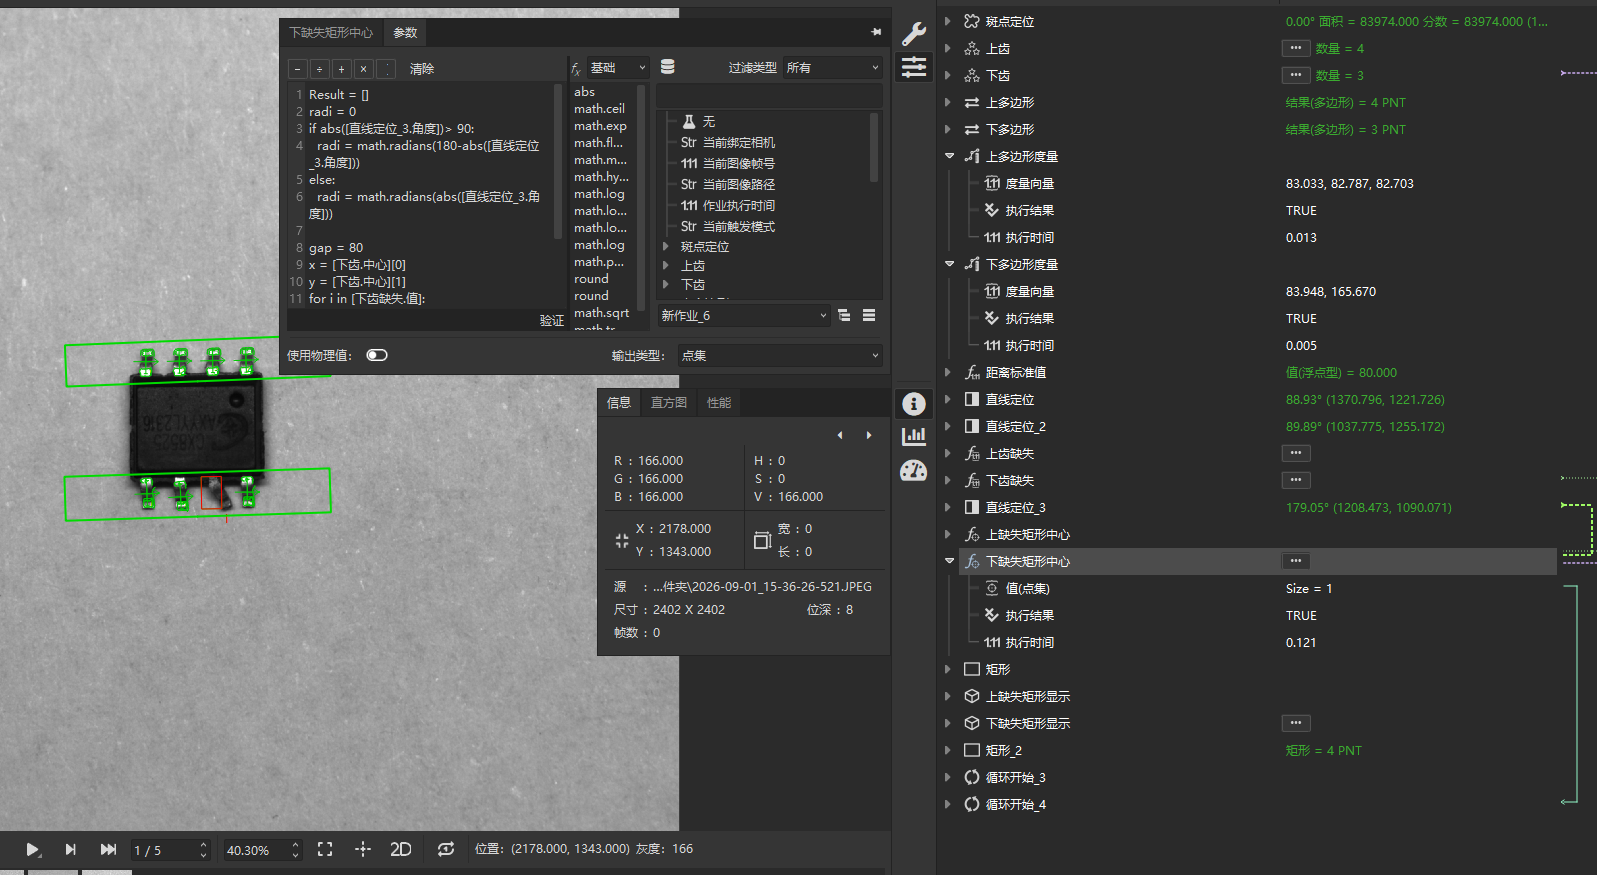This screenshot has height=875, width=1597.
Task: Click the info circle icon
Action: (914, 403)
